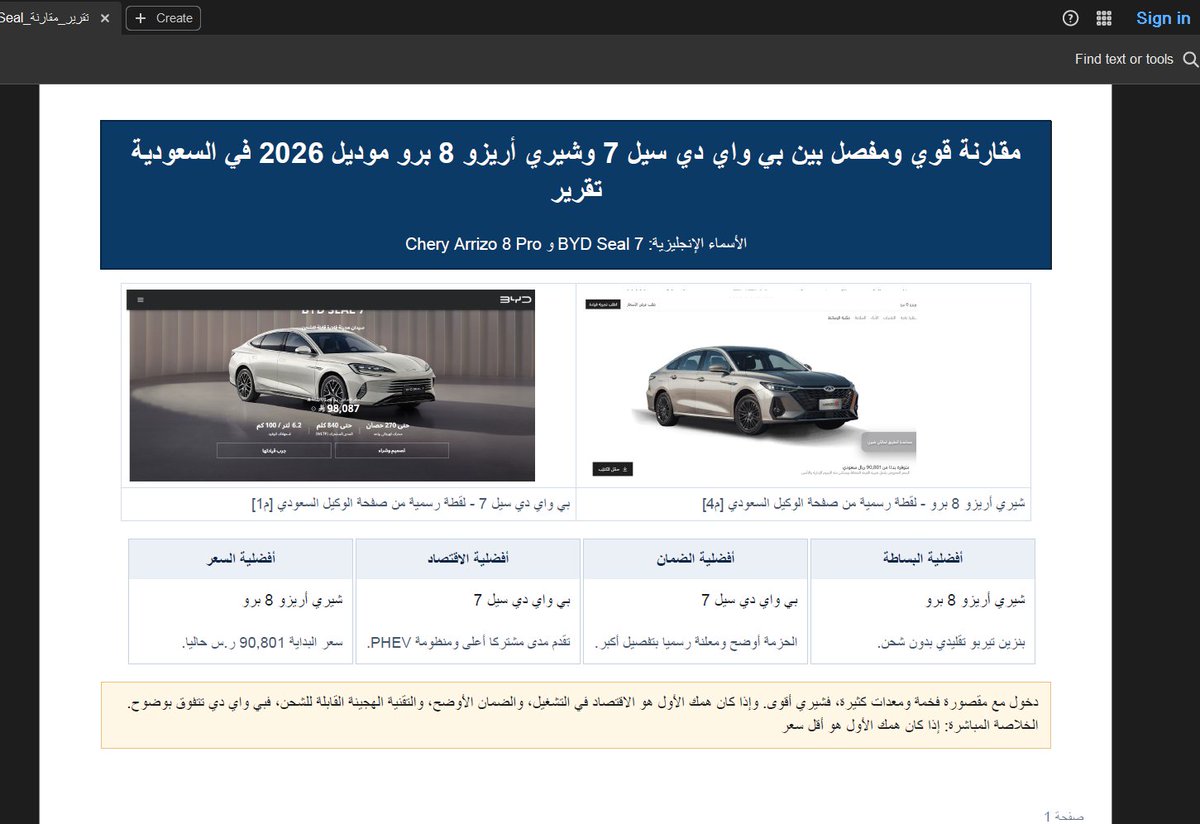This screenshot has height=824, width=1200.
Task: Click the بي واي دي سيل 7 cell under أفضلية الضمان
Action: point(750,601)
